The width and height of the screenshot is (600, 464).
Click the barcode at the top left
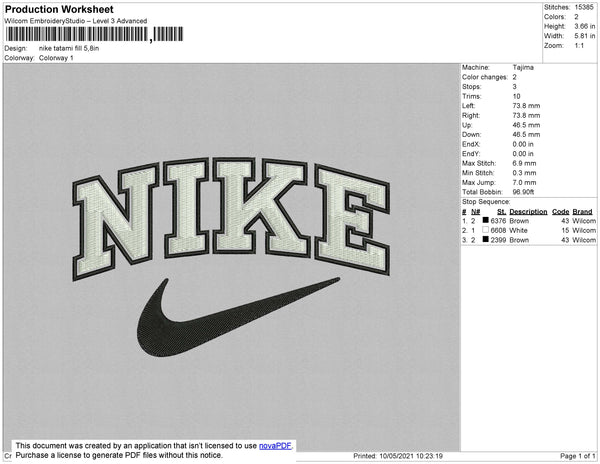pos(94,34)
